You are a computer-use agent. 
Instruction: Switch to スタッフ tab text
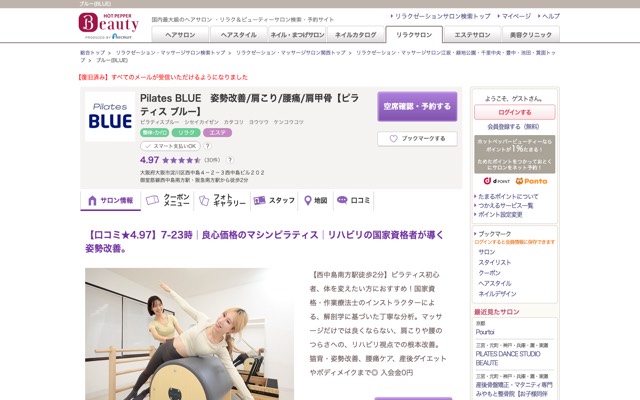point(282,200)
